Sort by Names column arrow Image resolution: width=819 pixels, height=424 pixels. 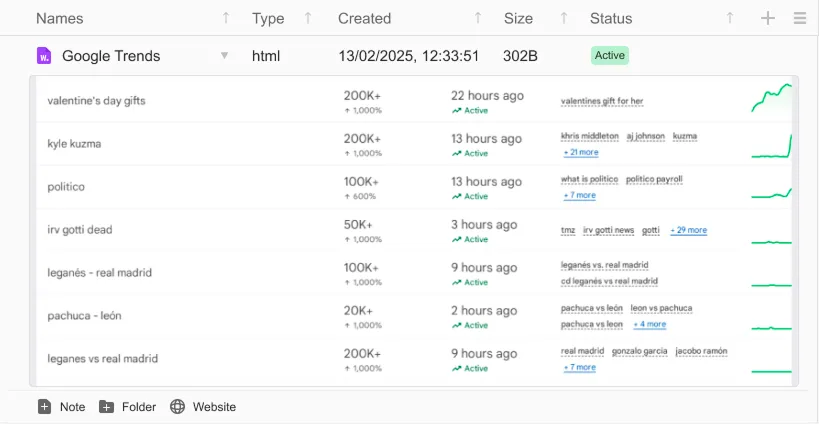click(x=226, y=18)
